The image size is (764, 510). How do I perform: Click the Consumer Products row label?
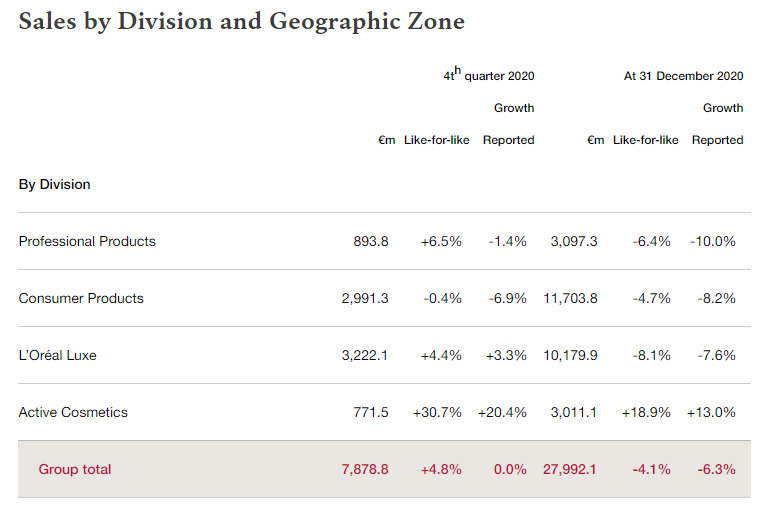(x=81, y=298)
